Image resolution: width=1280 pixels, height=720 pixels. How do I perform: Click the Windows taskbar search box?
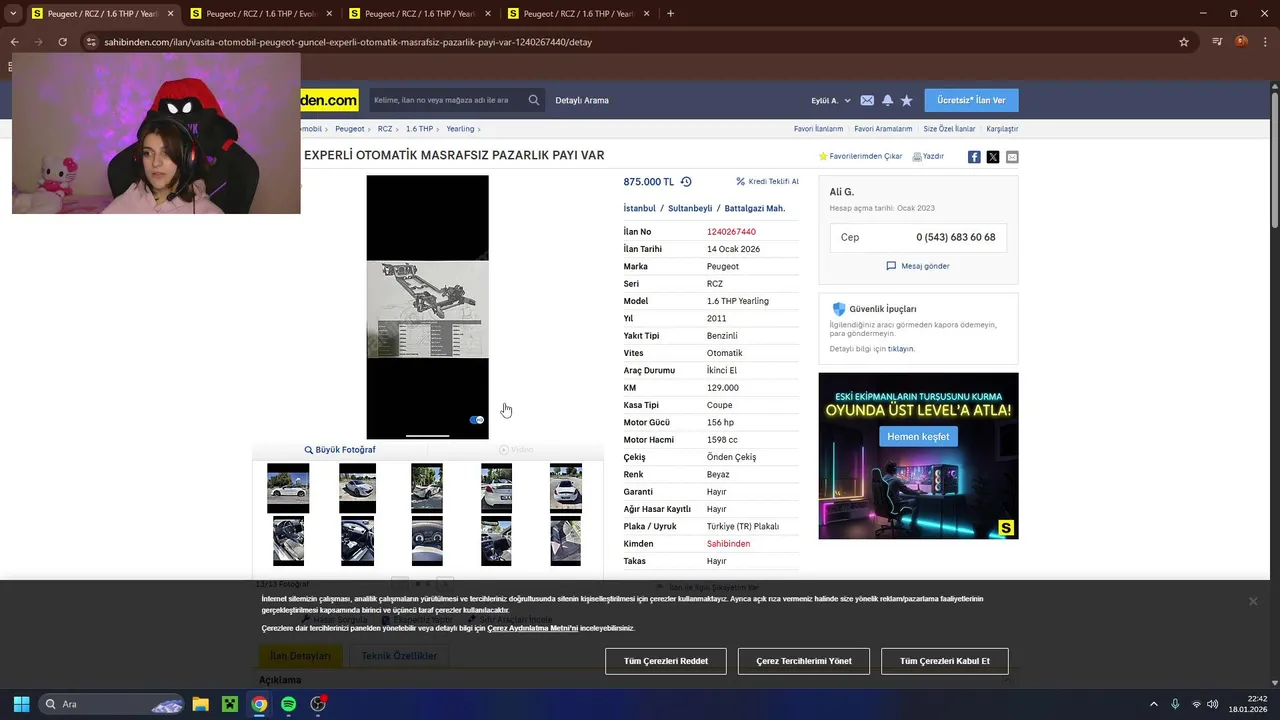(113, 704)
